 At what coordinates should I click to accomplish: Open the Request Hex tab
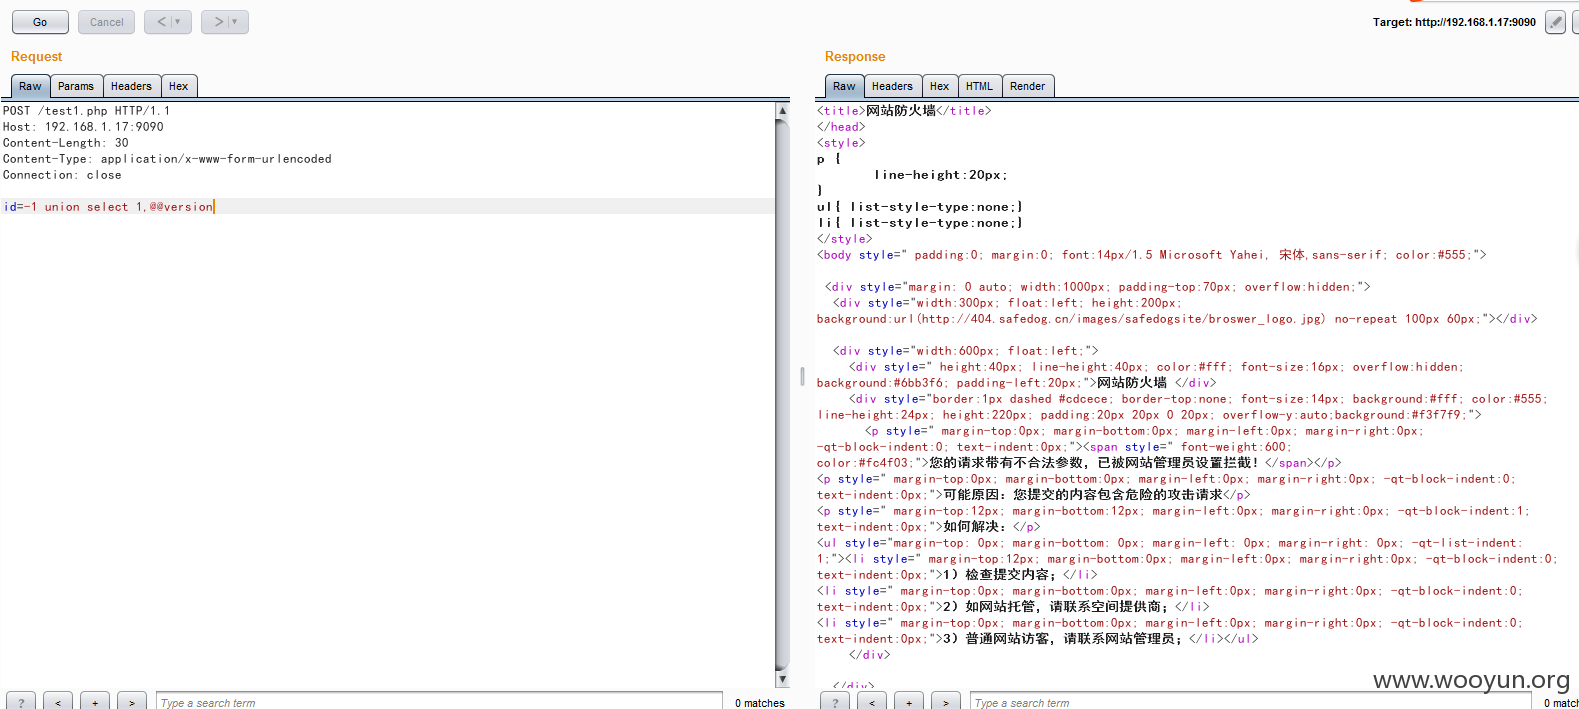(178, 86)
